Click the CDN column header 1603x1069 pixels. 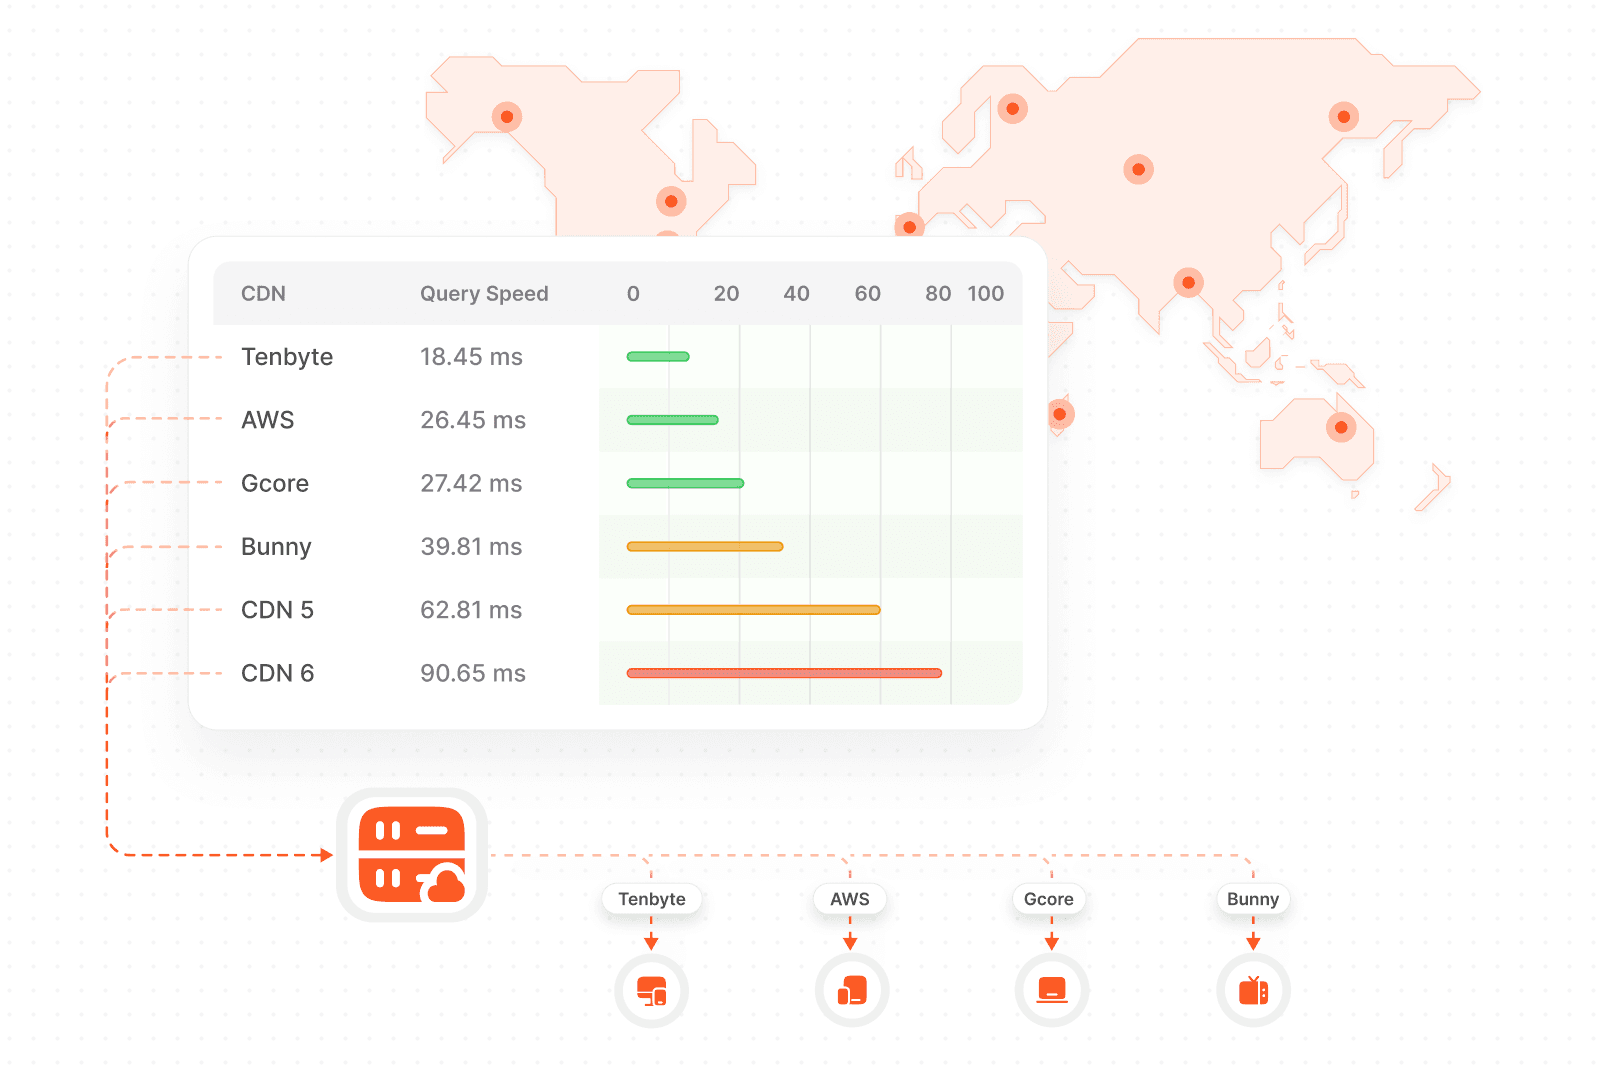(264, 294)
